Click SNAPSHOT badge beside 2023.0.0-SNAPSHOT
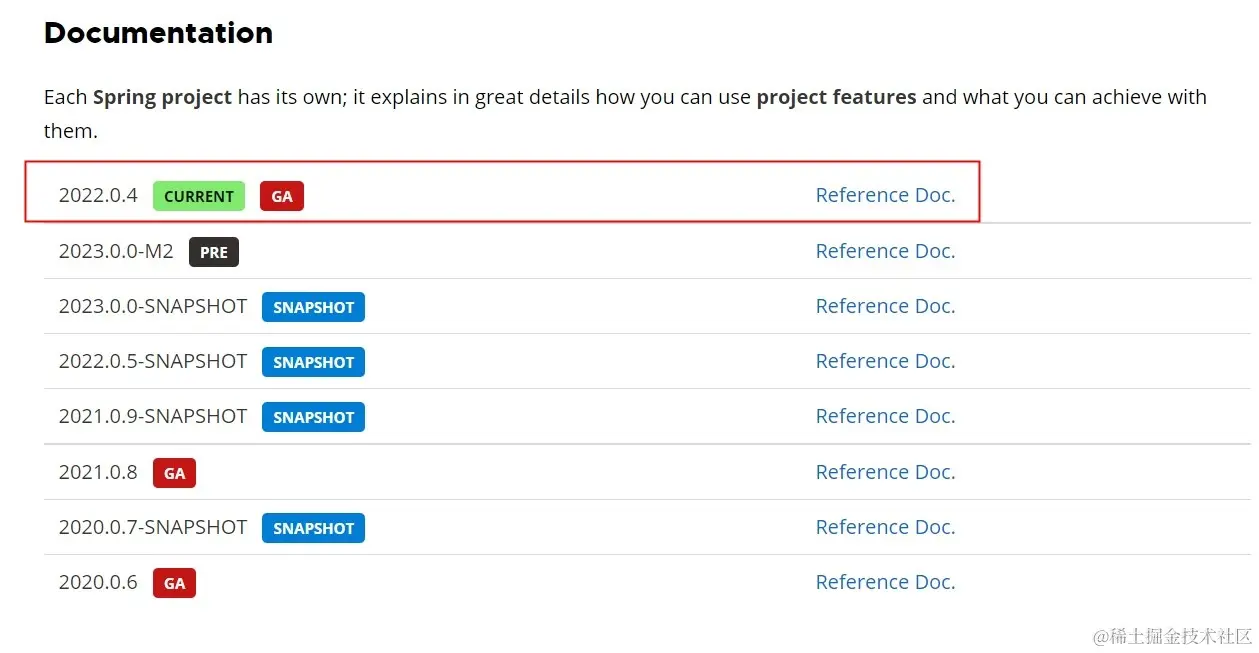 click(313, 307)
